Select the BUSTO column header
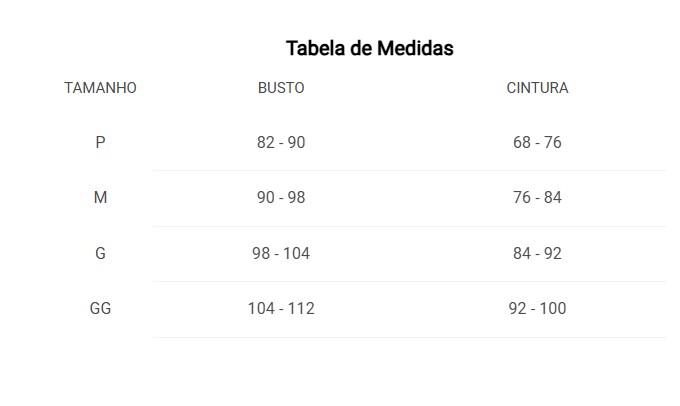The width and height of the screenshot is (680, 406). tap(281, 88)
